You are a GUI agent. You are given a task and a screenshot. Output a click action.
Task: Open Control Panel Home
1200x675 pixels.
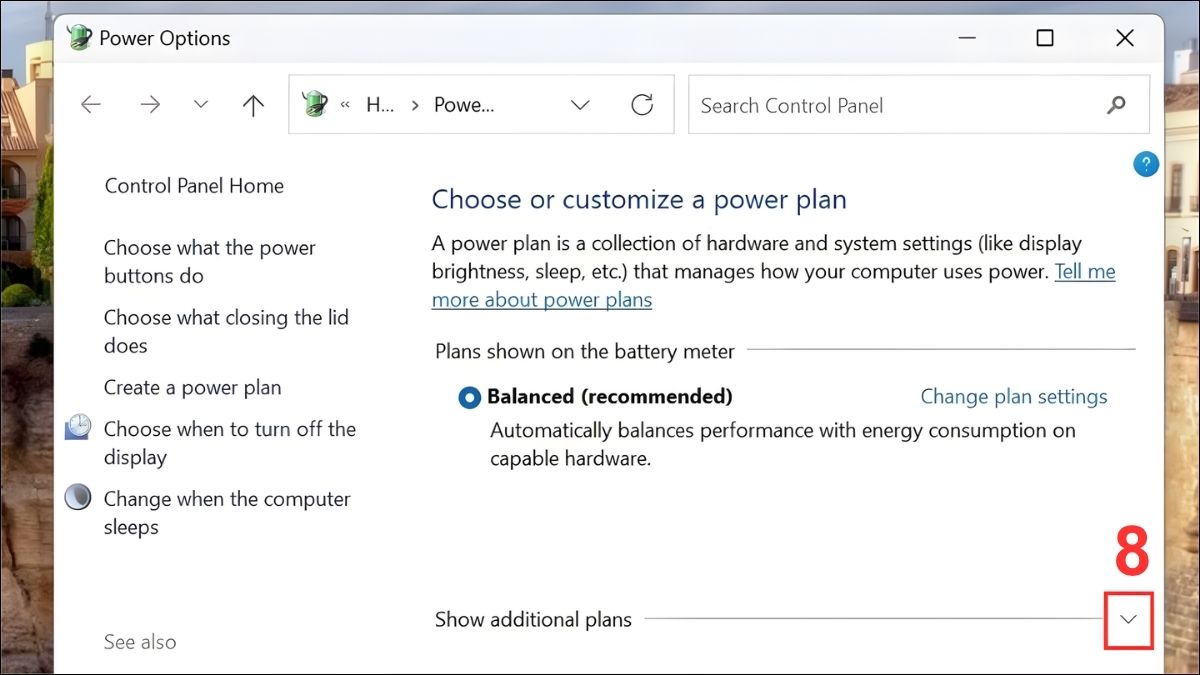[194, 186]
